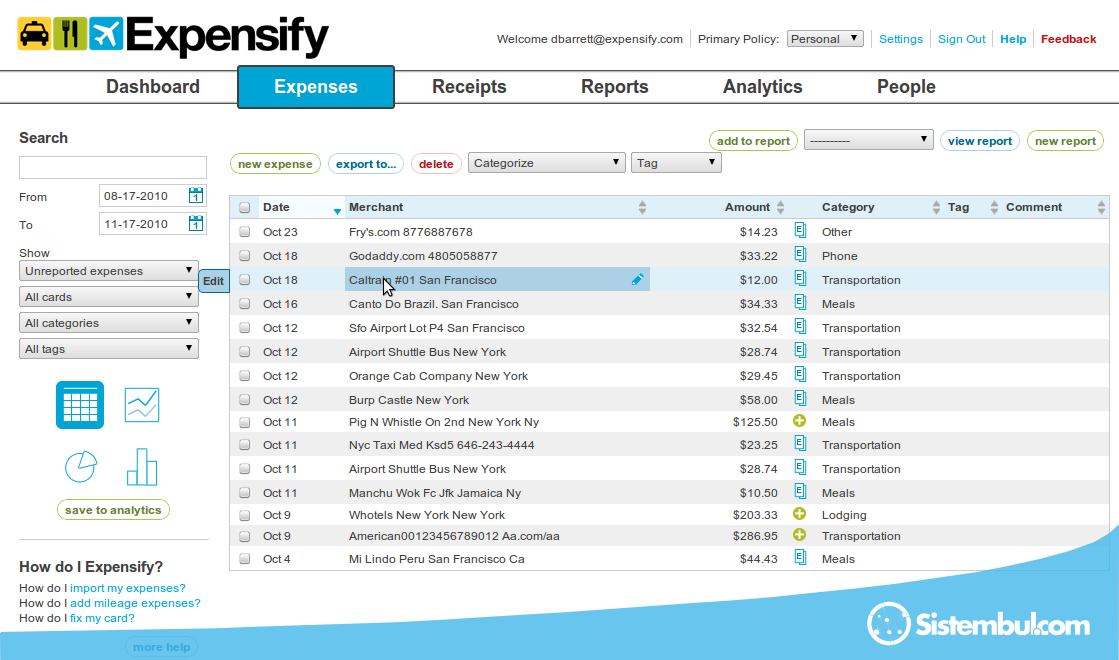Check the Canto Do Brazil checkbox
Image resolution: width=1119 pixels, height=660 pixels.
(245, 304)
